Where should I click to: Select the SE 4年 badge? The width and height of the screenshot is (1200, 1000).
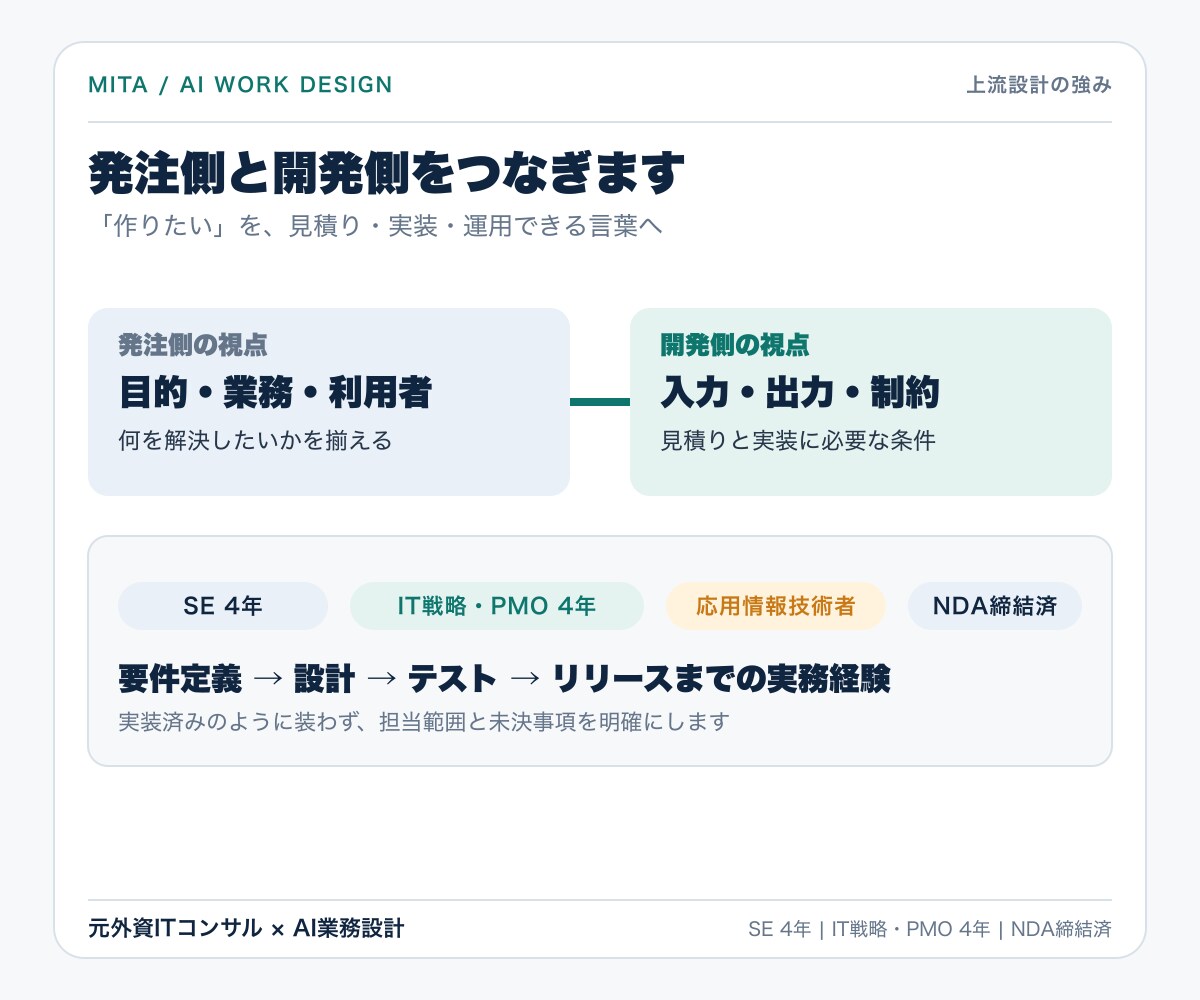click(x=223, y=606)
